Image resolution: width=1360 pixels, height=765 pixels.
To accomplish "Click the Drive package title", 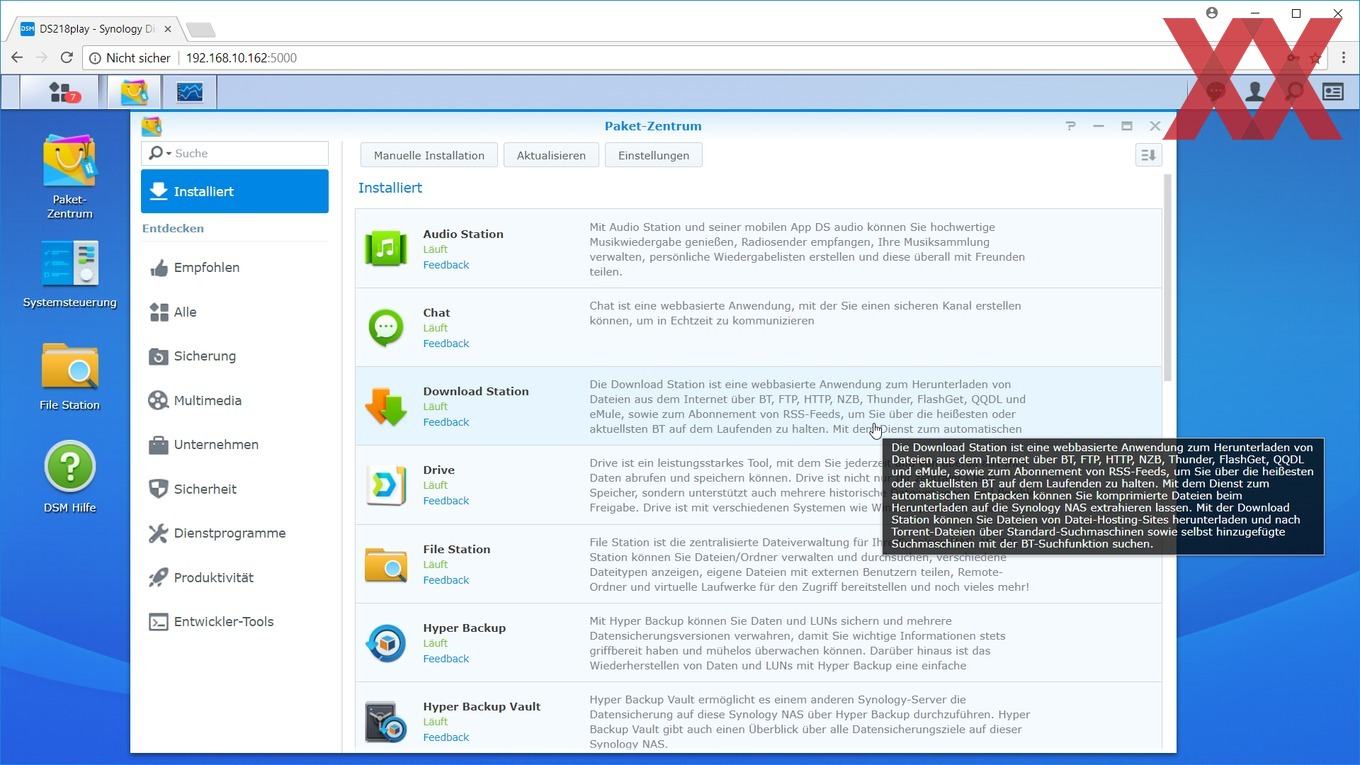I will point(439,470).
